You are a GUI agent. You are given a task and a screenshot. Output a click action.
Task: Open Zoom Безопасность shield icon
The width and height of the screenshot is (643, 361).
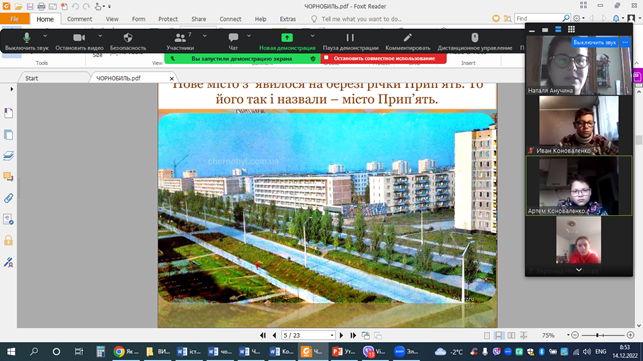128,41
